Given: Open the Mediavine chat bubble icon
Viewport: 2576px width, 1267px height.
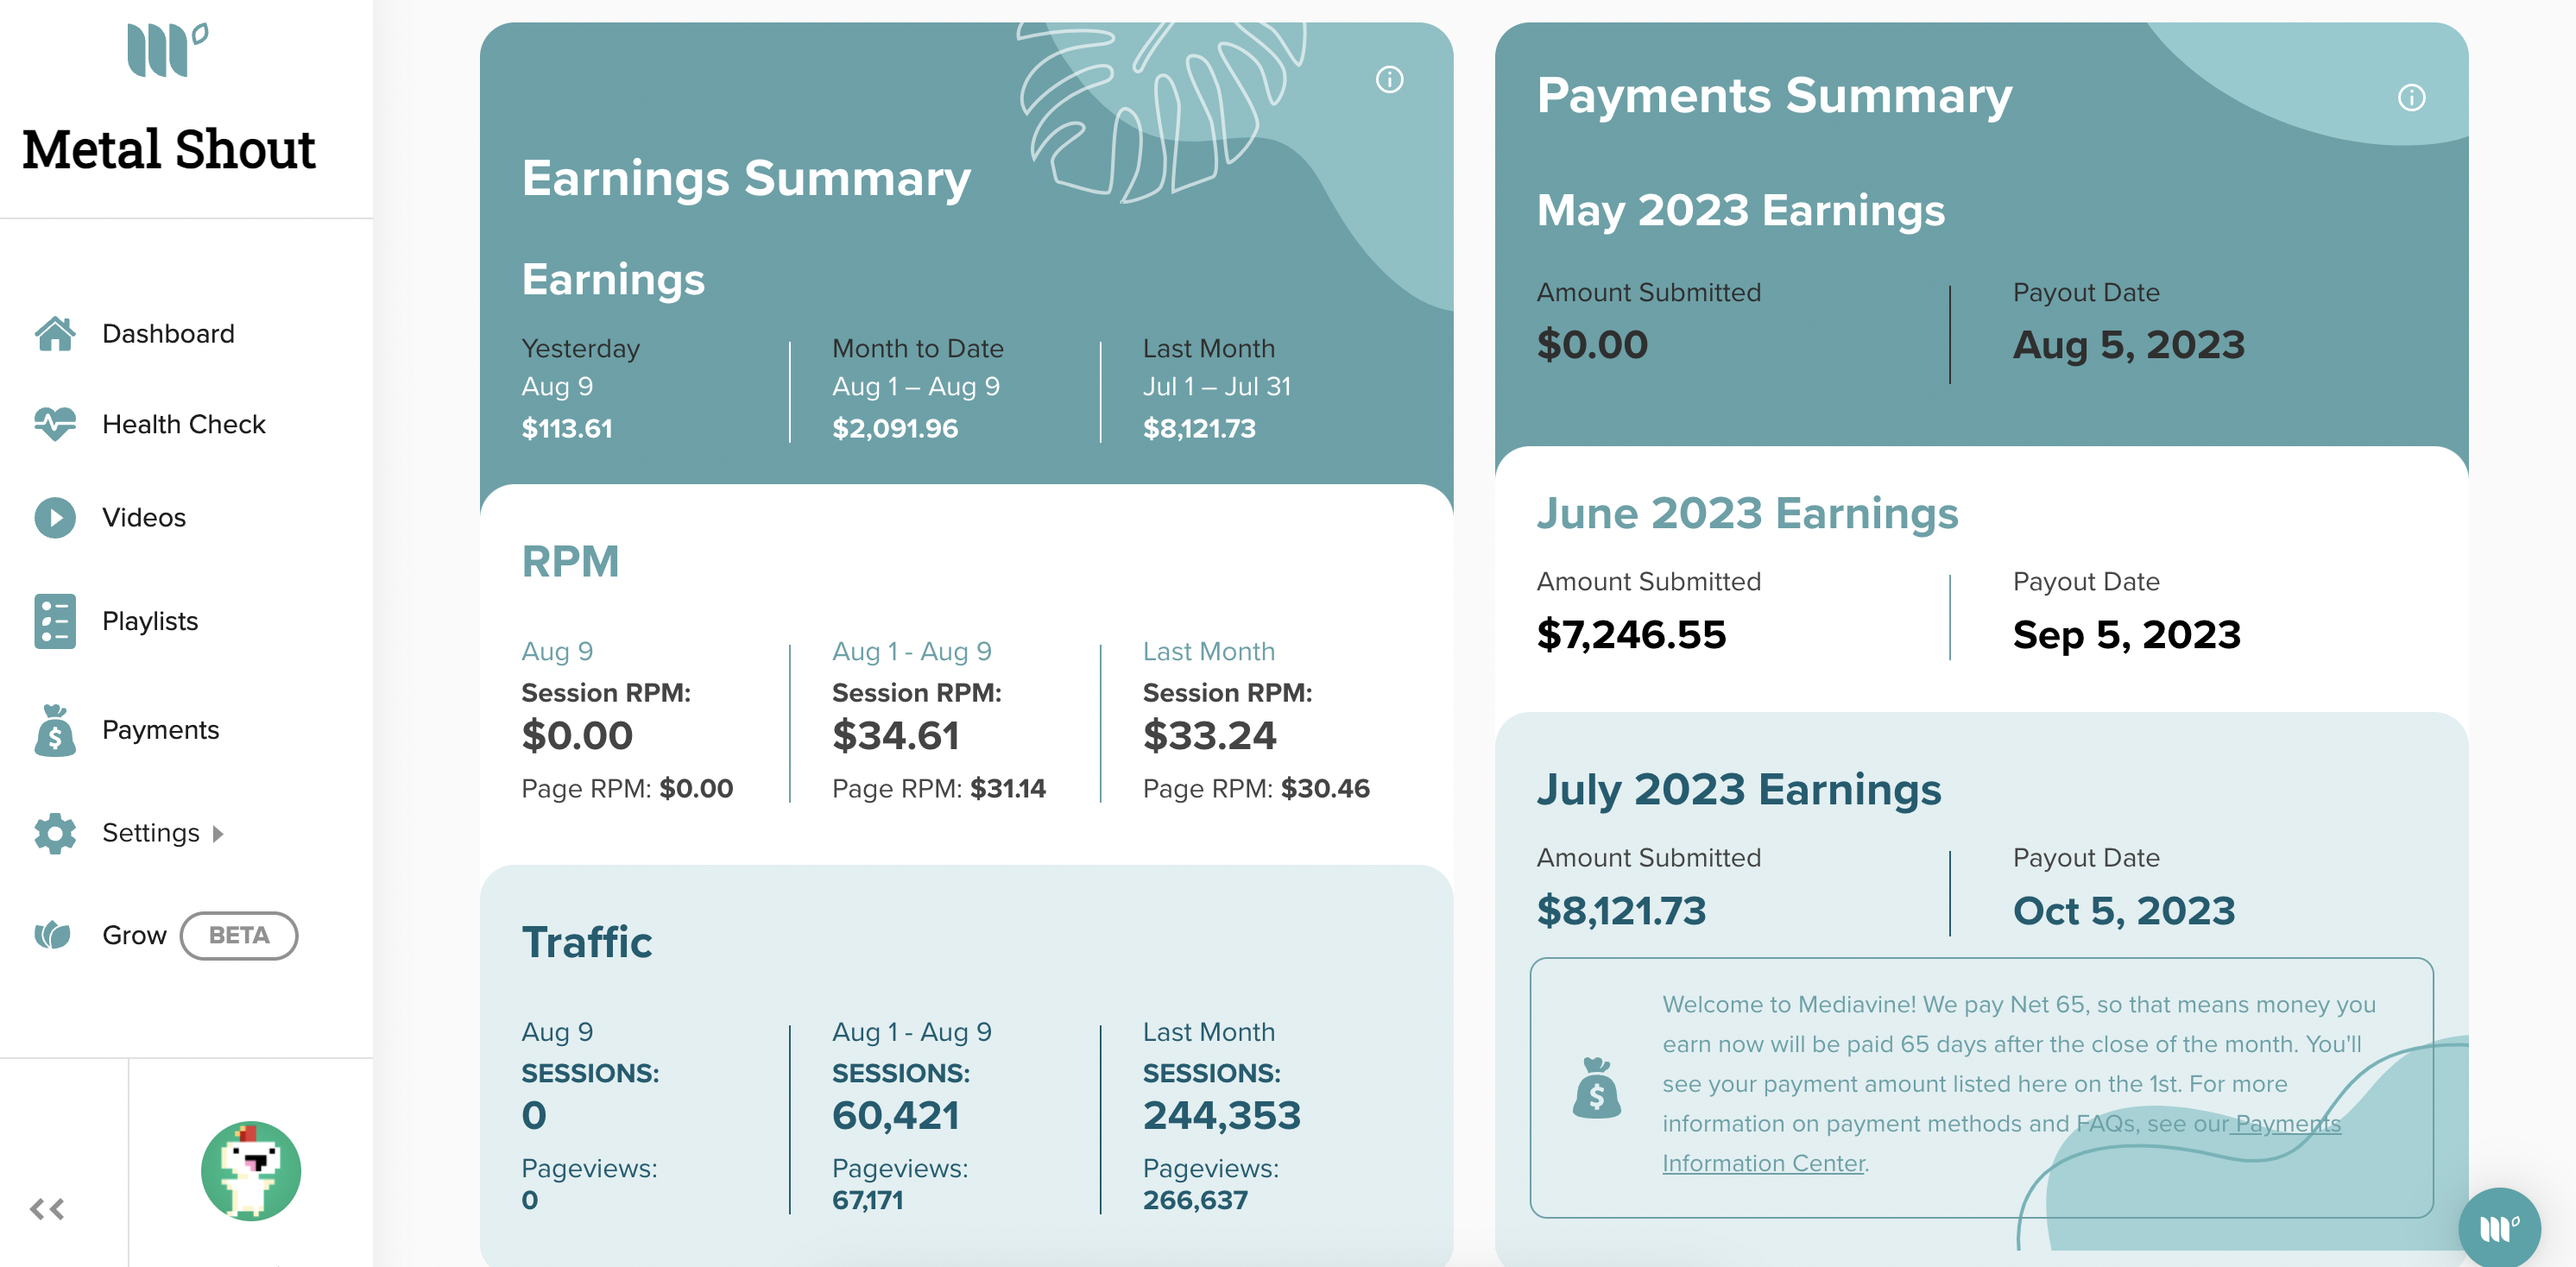Looking at the screenshot, I should pos(2499,1227).
